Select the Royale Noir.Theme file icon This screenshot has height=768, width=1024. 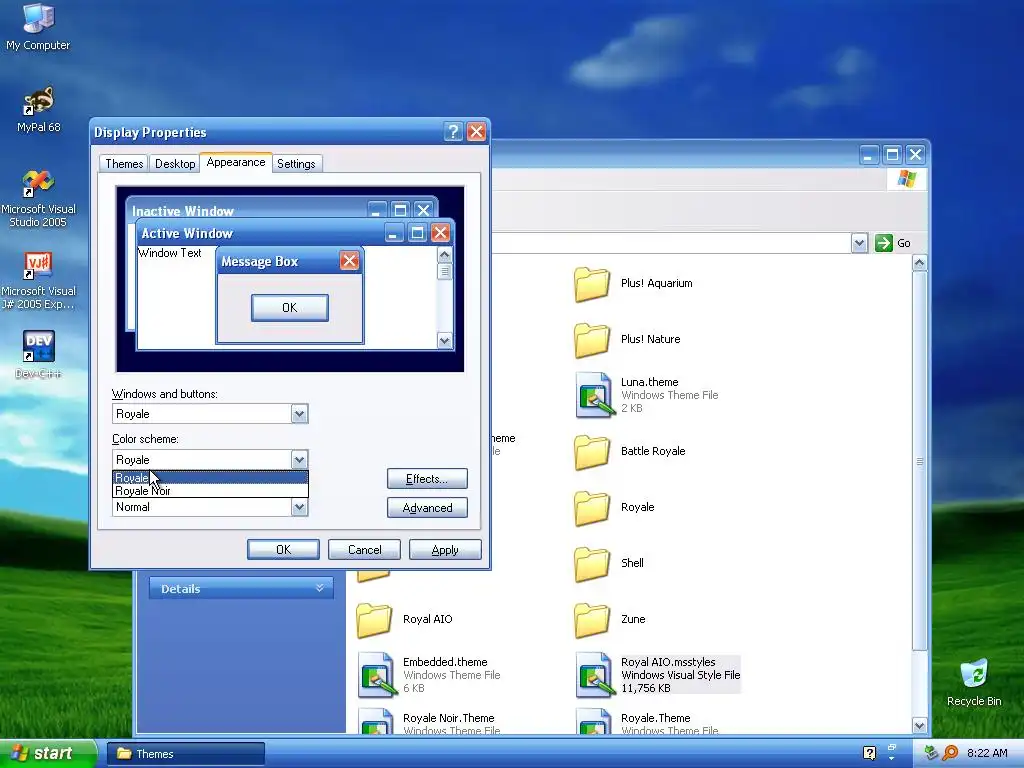pos(377,721)
